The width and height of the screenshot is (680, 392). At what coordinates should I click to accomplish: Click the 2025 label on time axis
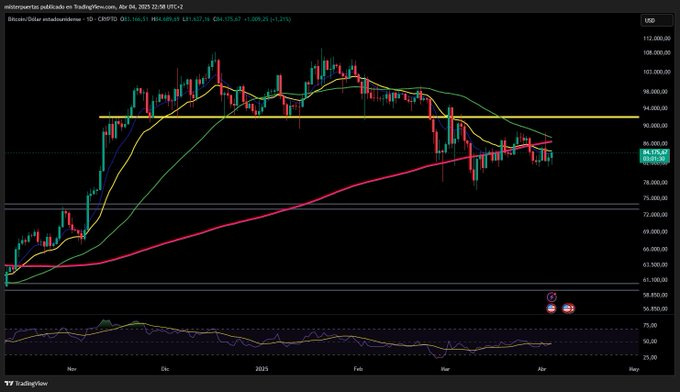click(x=262, y=369)
